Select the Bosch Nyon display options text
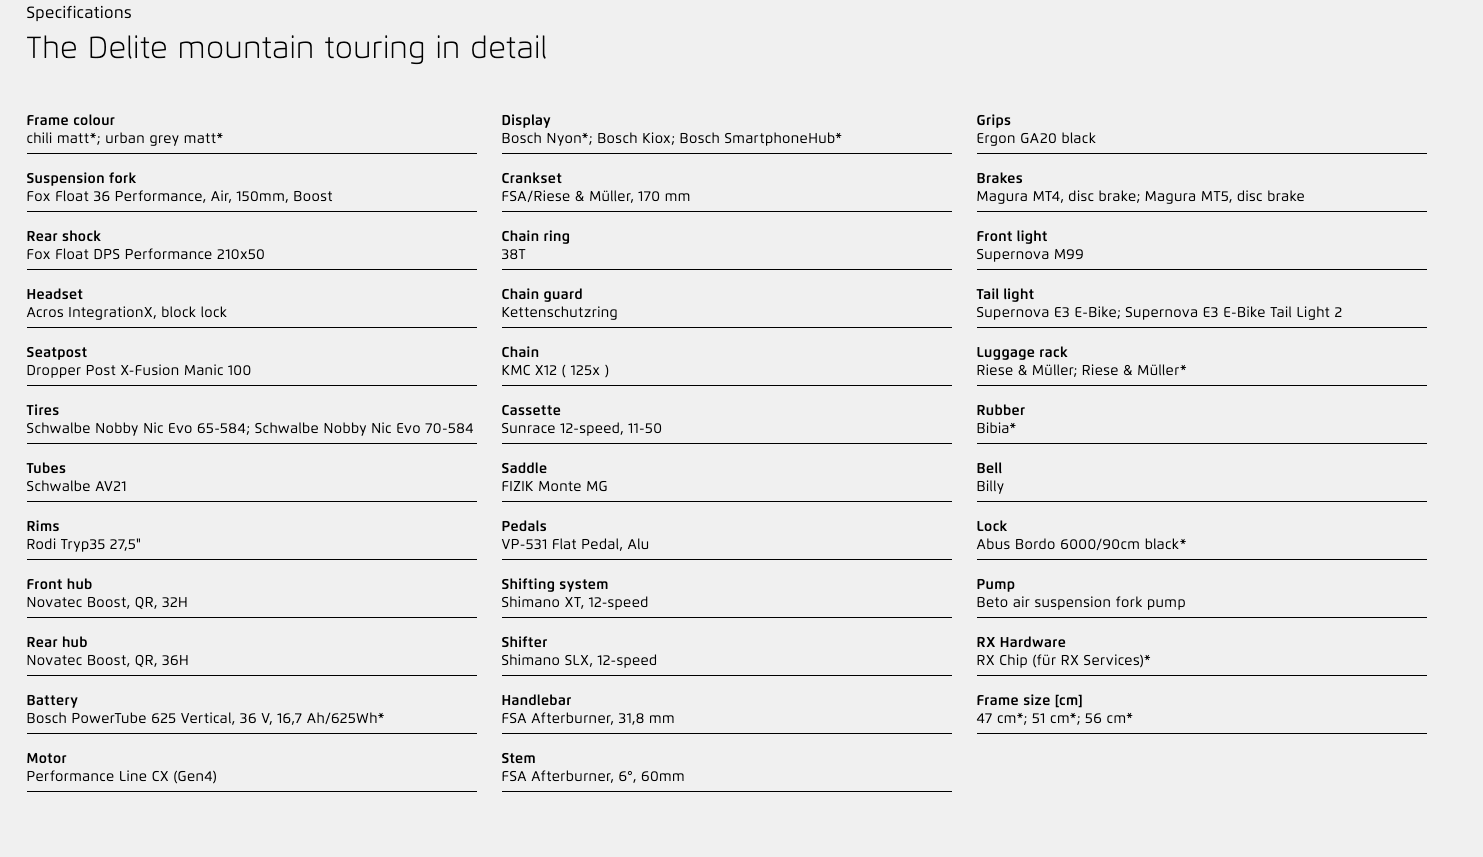This screenshot has width=1483, height=857. click(x=672, y=139)
